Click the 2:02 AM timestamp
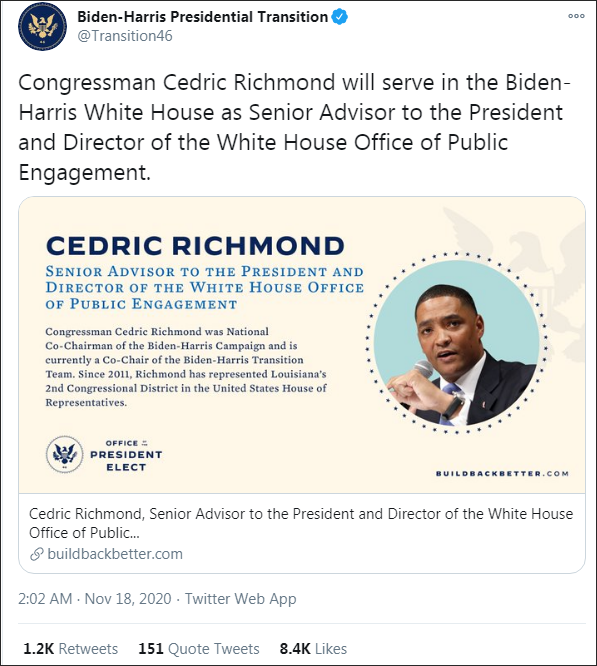Screen dimensions: 597x666 pyautogui.click(x=45, y=598)
